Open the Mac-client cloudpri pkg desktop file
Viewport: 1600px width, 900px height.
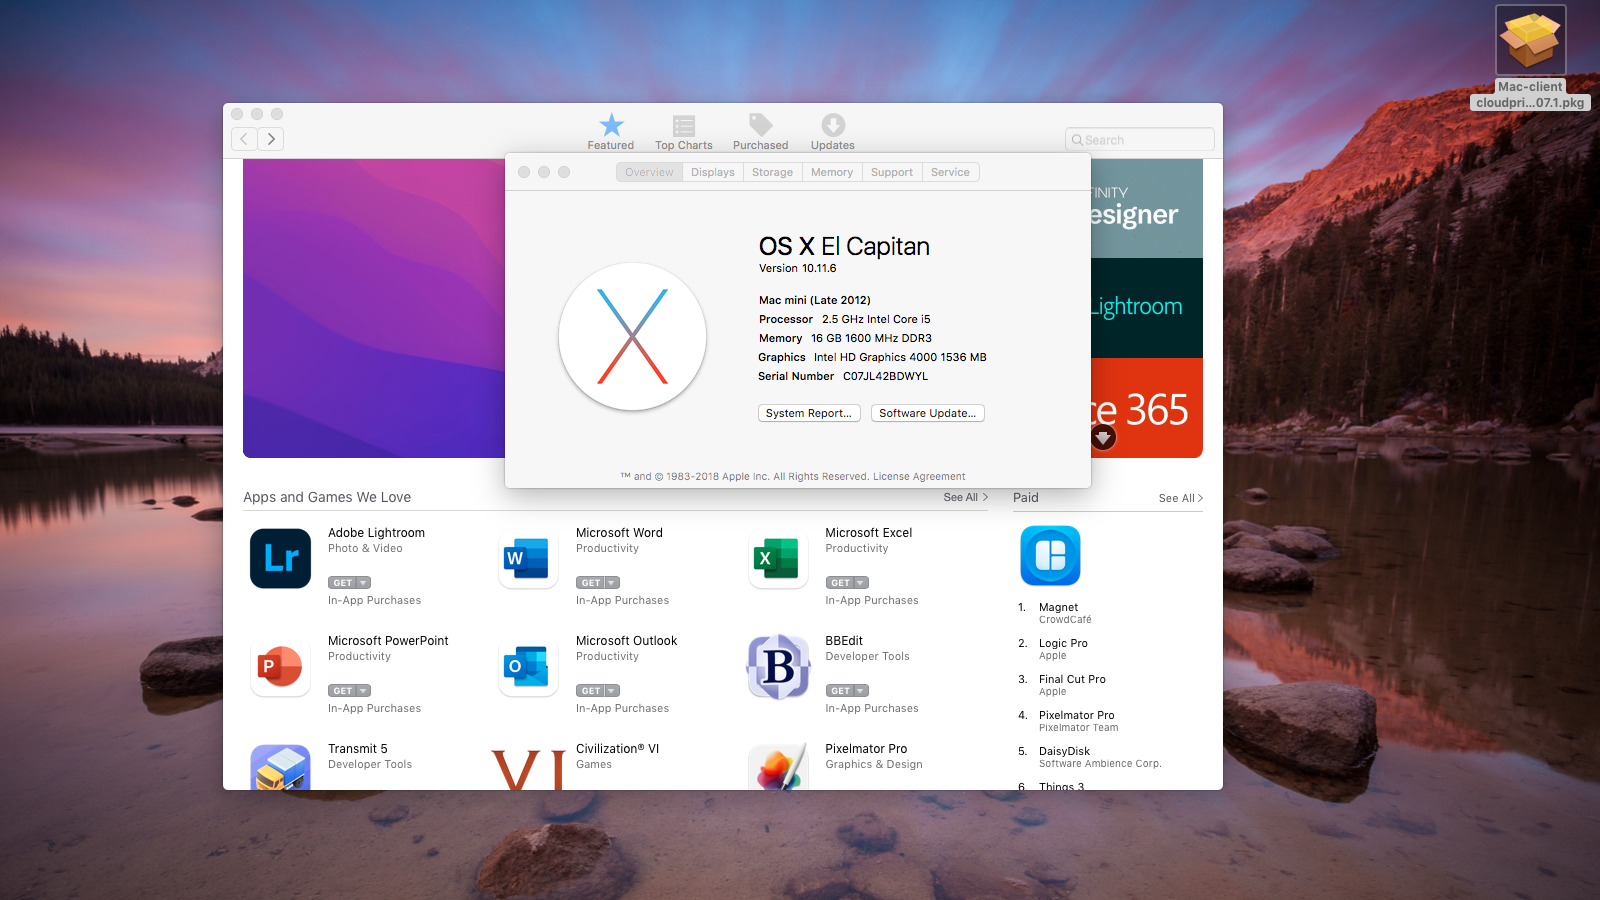tap(1531, 58)
